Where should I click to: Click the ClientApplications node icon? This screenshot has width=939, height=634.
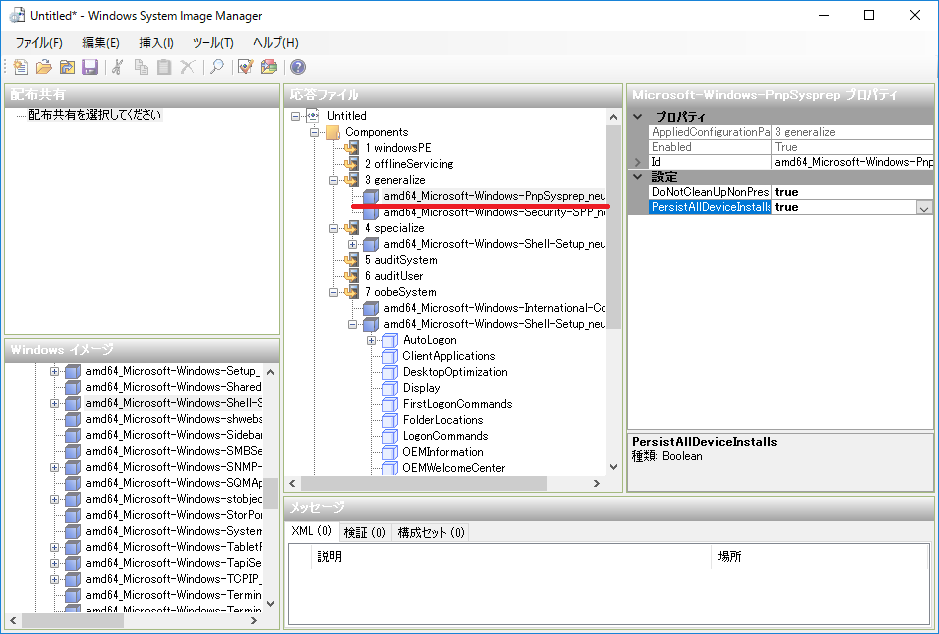pos(390,356)
